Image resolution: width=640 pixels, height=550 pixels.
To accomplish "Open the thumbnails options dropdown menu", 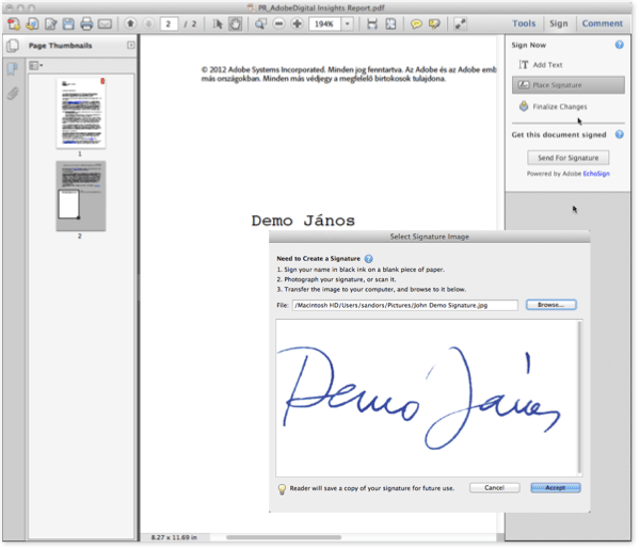I will (36, 65).
